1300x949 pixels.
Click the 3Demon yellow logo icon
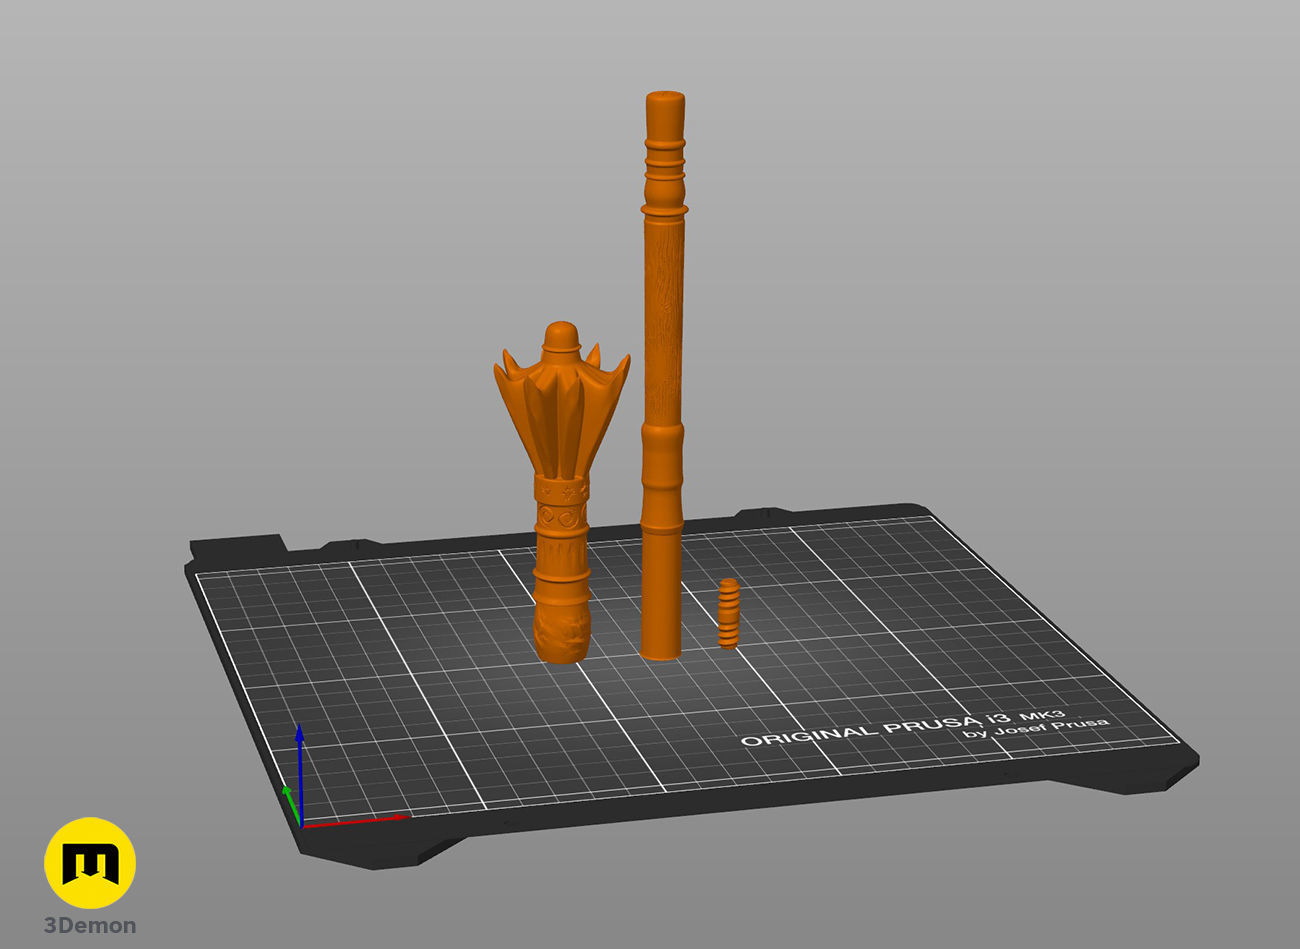pos(90,863)
